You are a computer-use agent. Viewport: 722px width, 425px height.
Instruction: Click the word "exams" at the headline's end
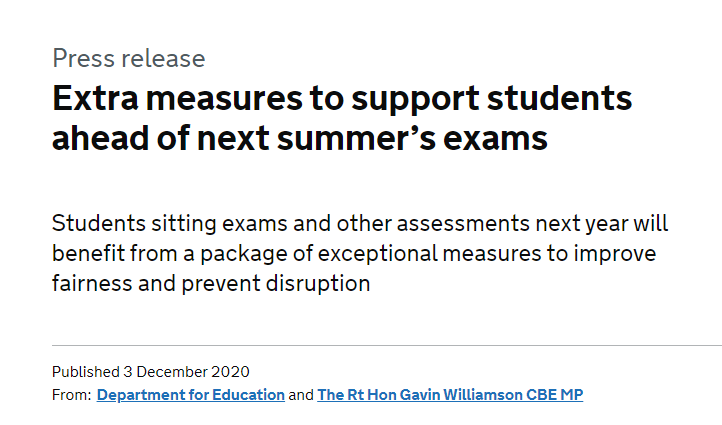click(495, 138)
